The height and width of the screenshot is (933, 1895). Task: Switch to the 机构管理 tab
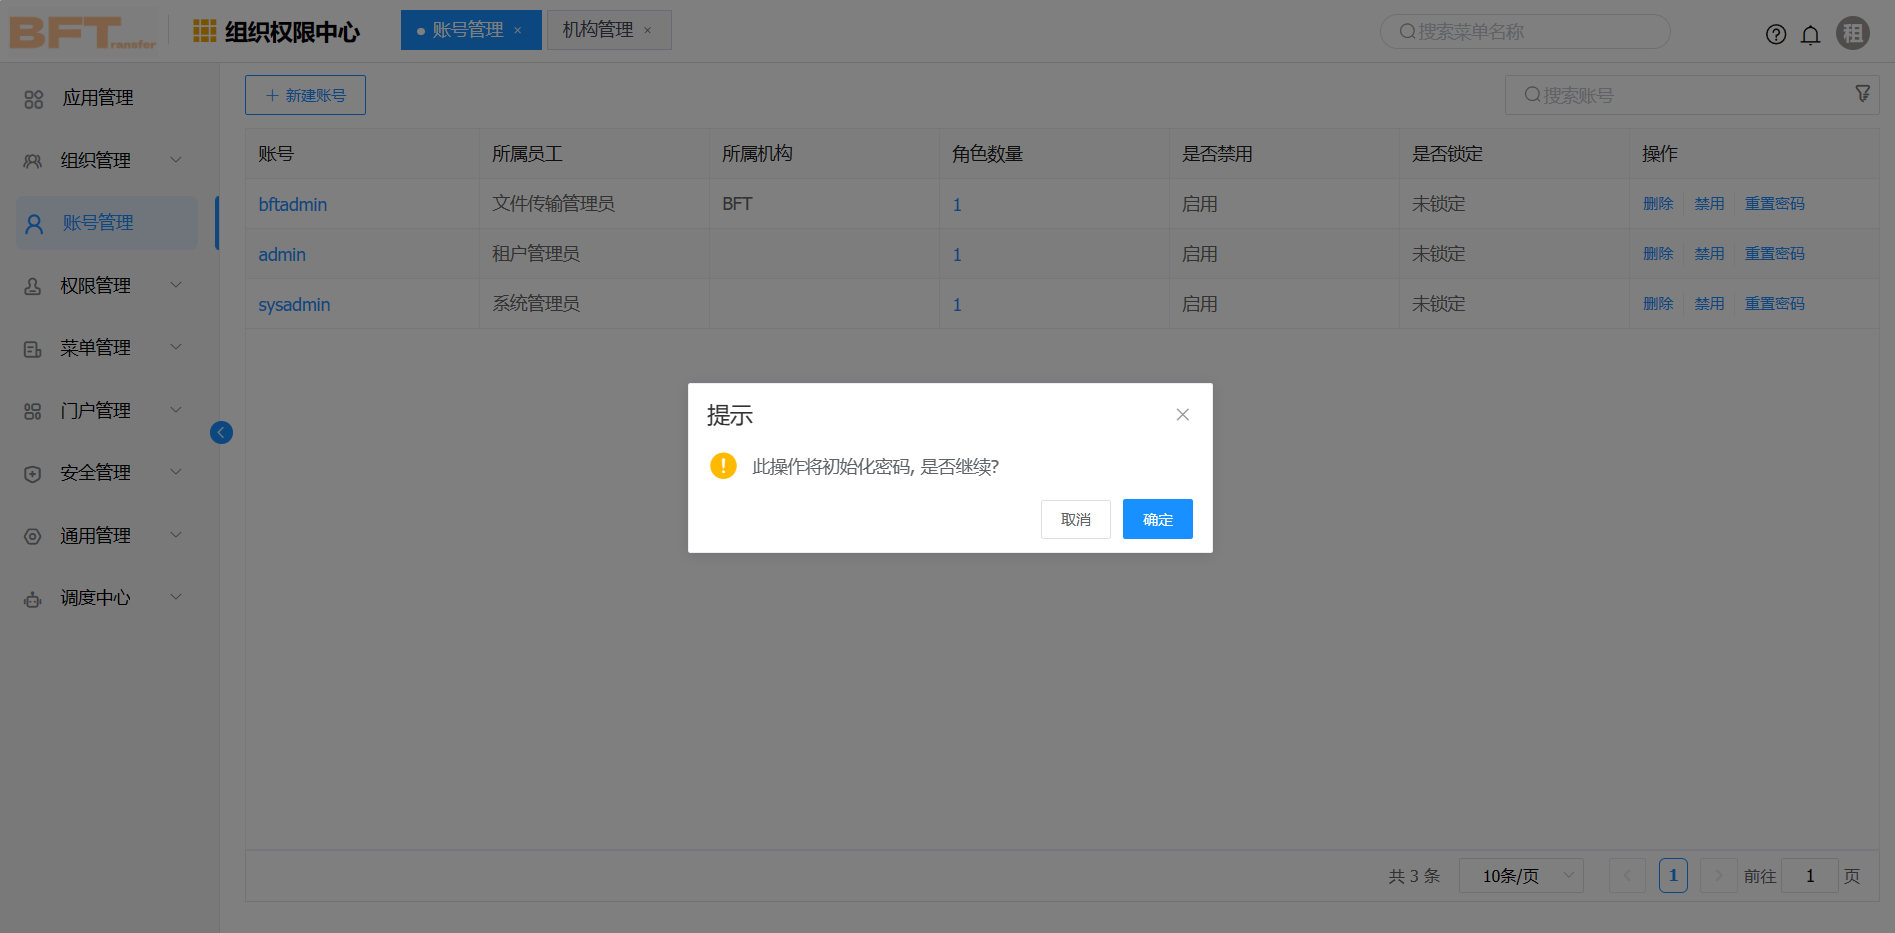pyautogui.click(x=598, y=30)
